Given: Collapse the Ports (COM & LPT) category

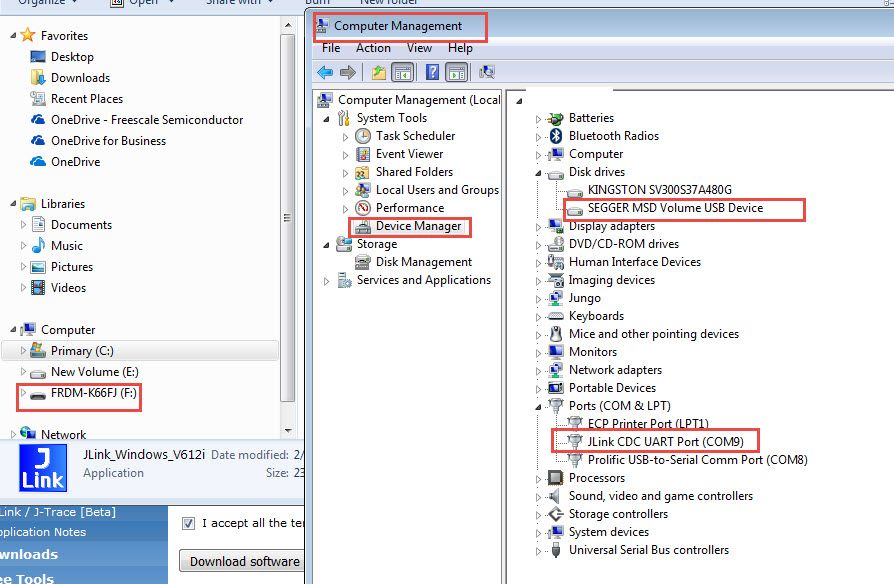Looking at the screenshot, I should [x=538, y=407].
